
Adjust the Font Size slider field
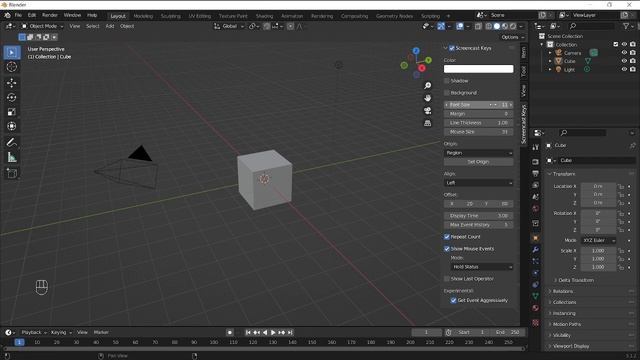pos(478,105)
